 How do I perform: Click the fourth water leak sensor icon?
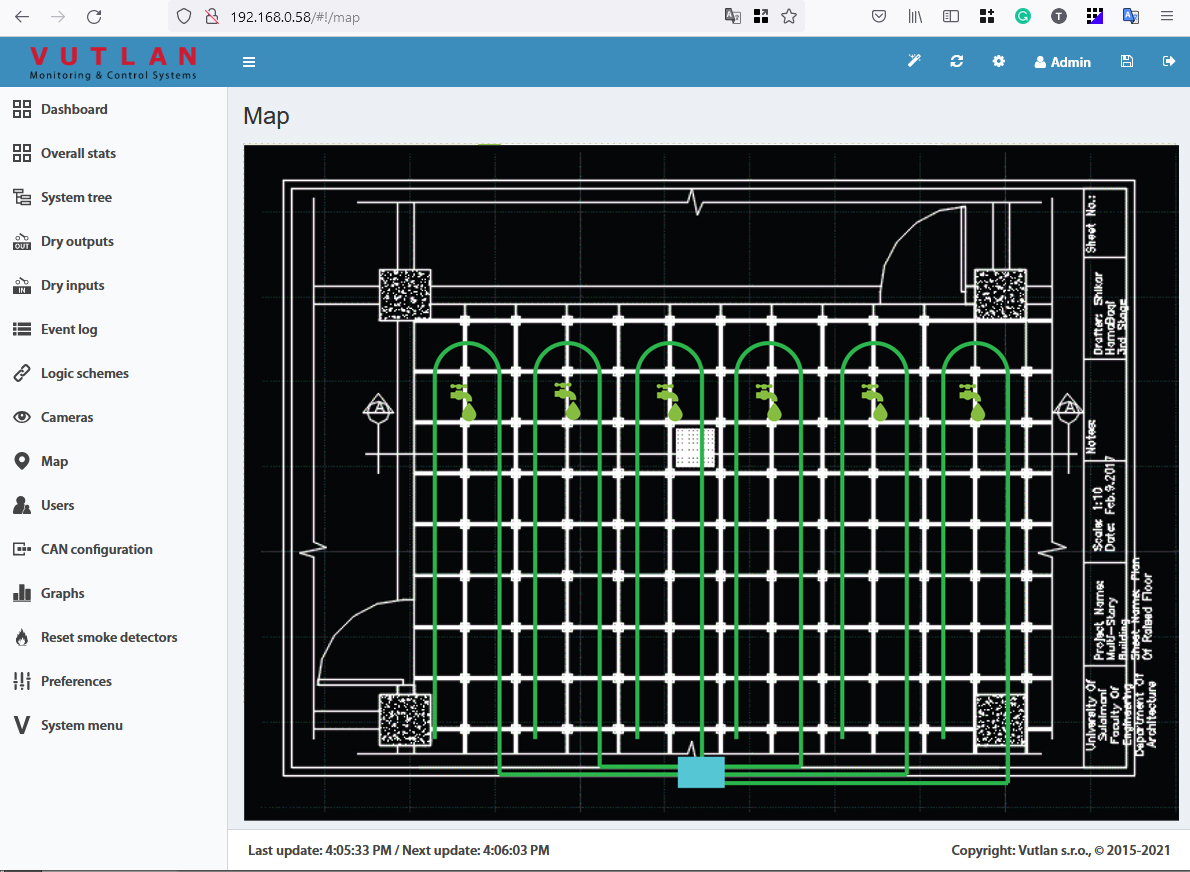point(768,402)
